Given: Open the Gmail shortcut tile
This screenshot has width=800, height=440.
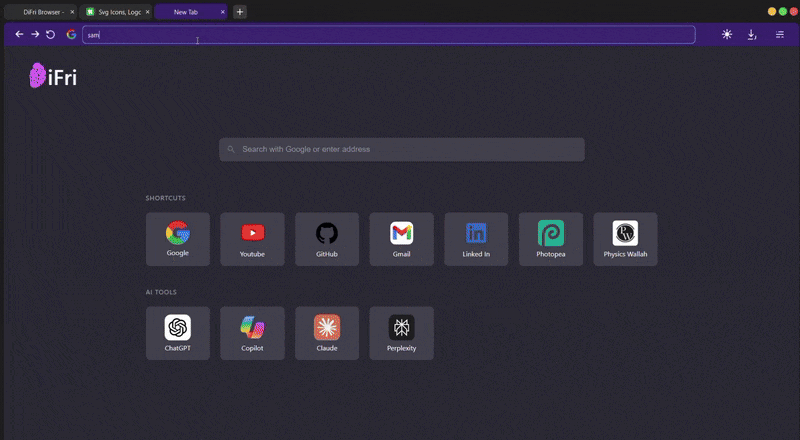Looking at the screenshot, I should click(402, 239).
